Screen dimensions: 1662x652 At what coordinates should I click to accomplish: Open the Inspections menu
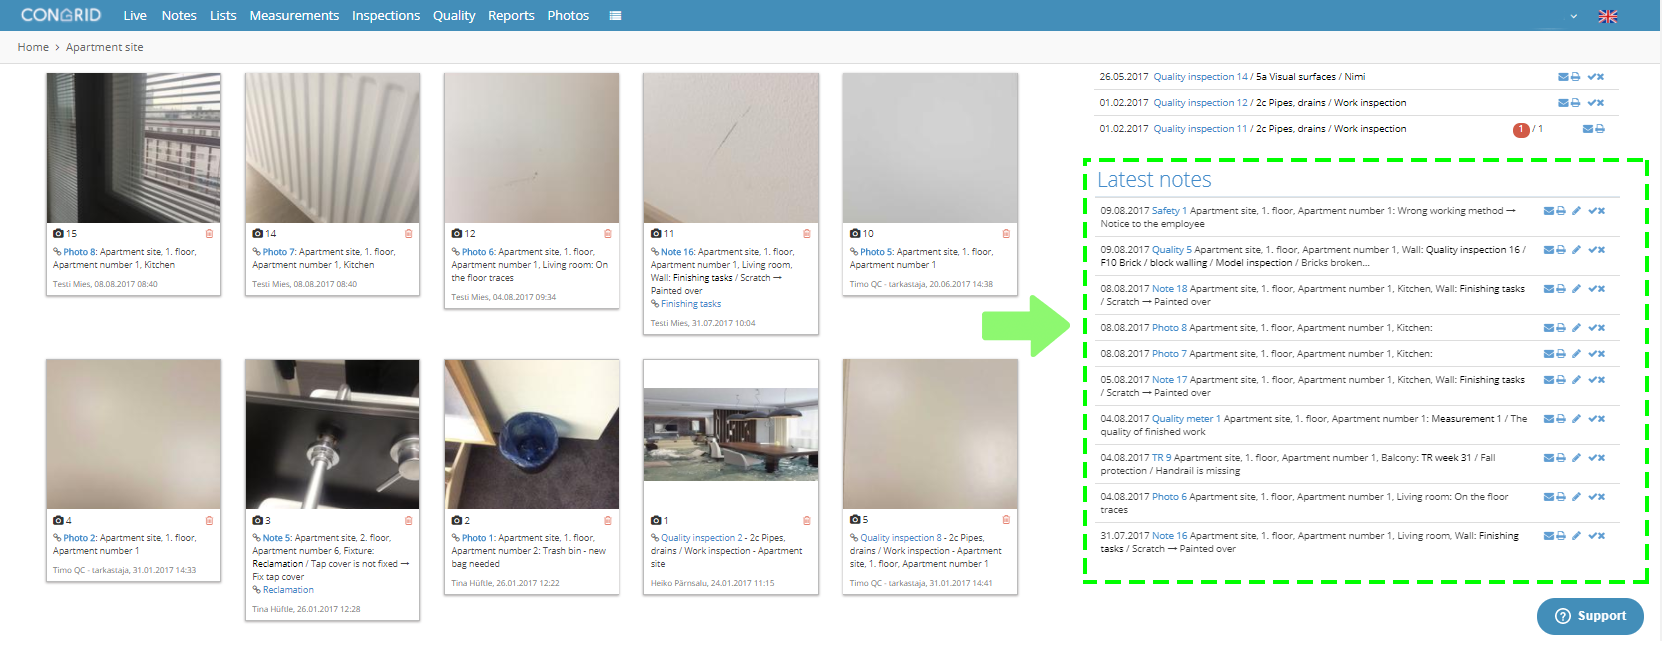pyautogui.click(x=386, y=16)
